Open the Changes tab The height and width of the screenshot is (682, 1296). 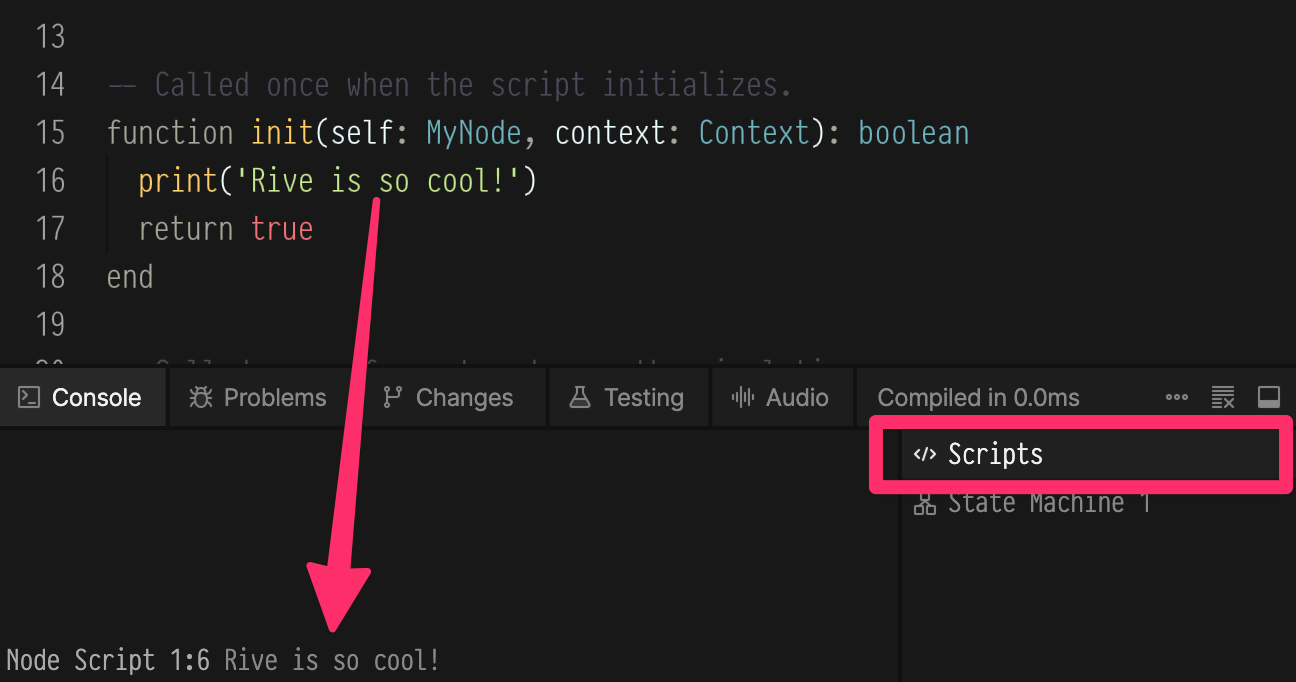click(448, 397)
